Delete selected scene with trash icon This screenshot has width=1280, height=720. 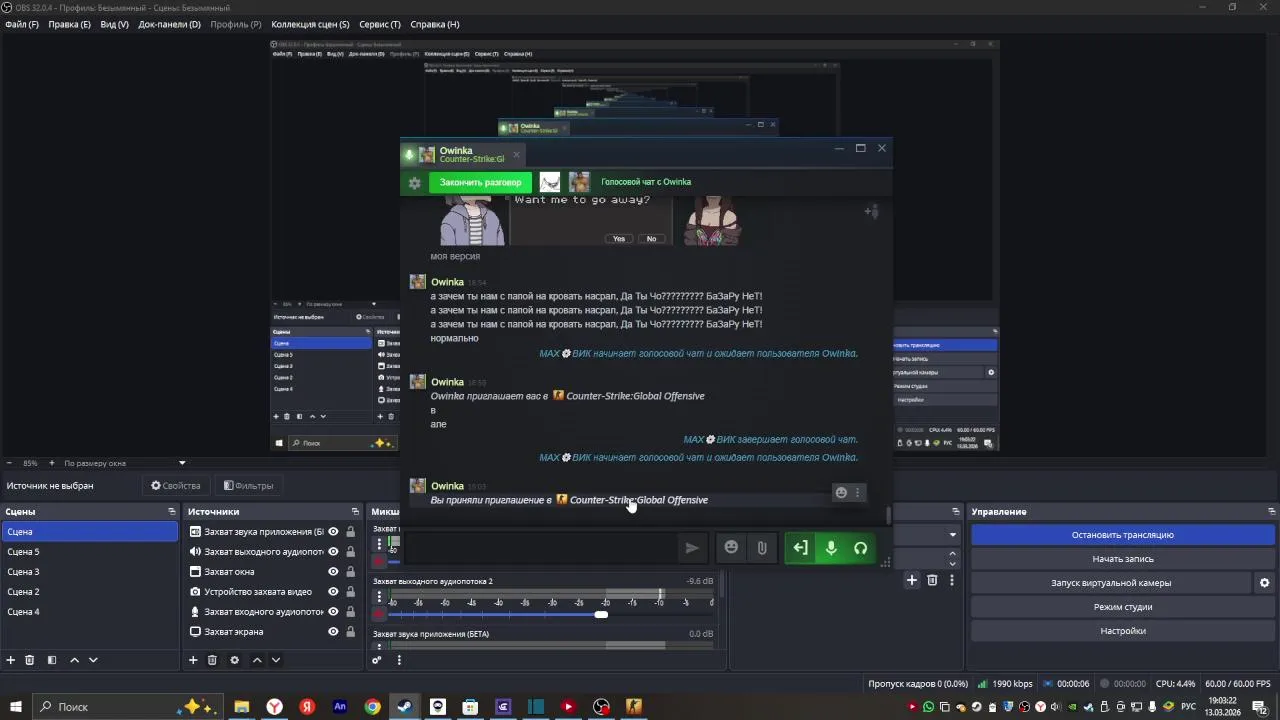coord(30,660)
